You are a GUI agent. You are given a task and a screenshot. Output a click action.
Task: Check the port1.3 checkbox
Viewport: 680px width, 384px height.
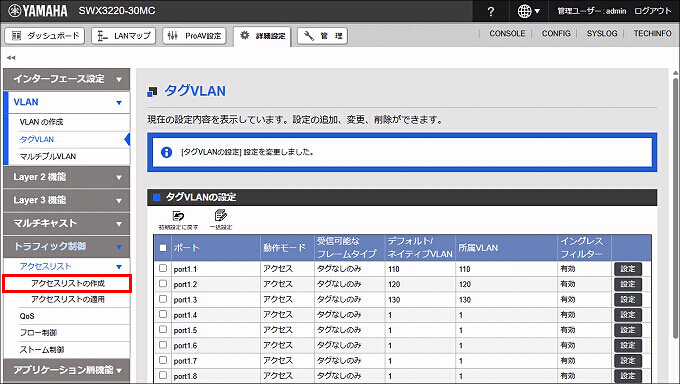pyautogui.click(x=163, y=299)
